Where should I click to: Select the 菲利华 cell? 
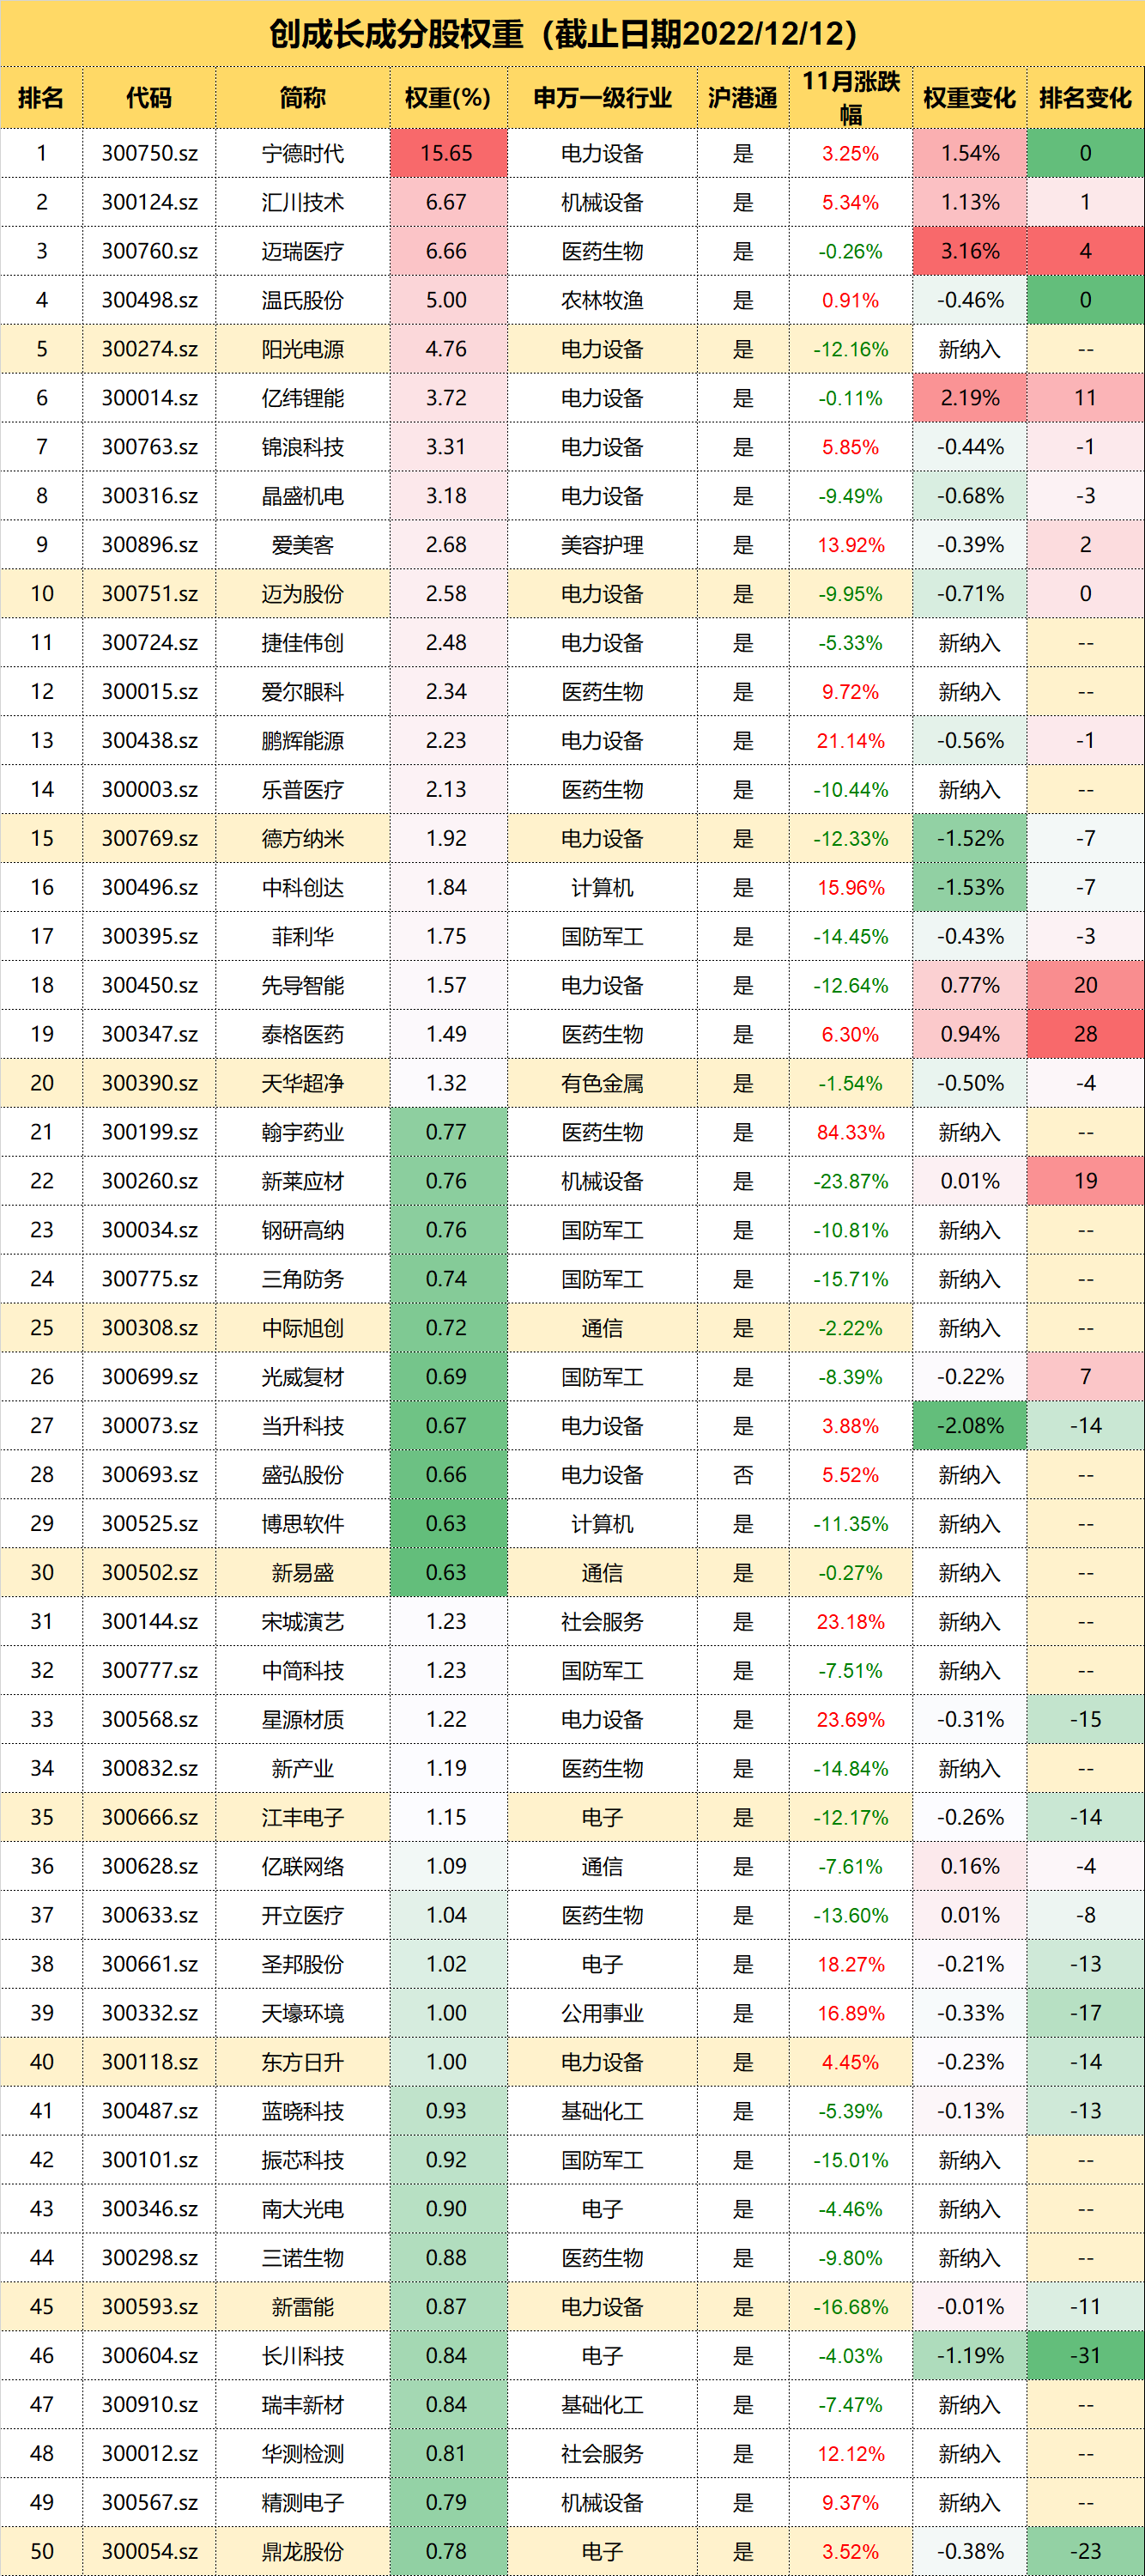pyautogui.click(x=302, y=936)
